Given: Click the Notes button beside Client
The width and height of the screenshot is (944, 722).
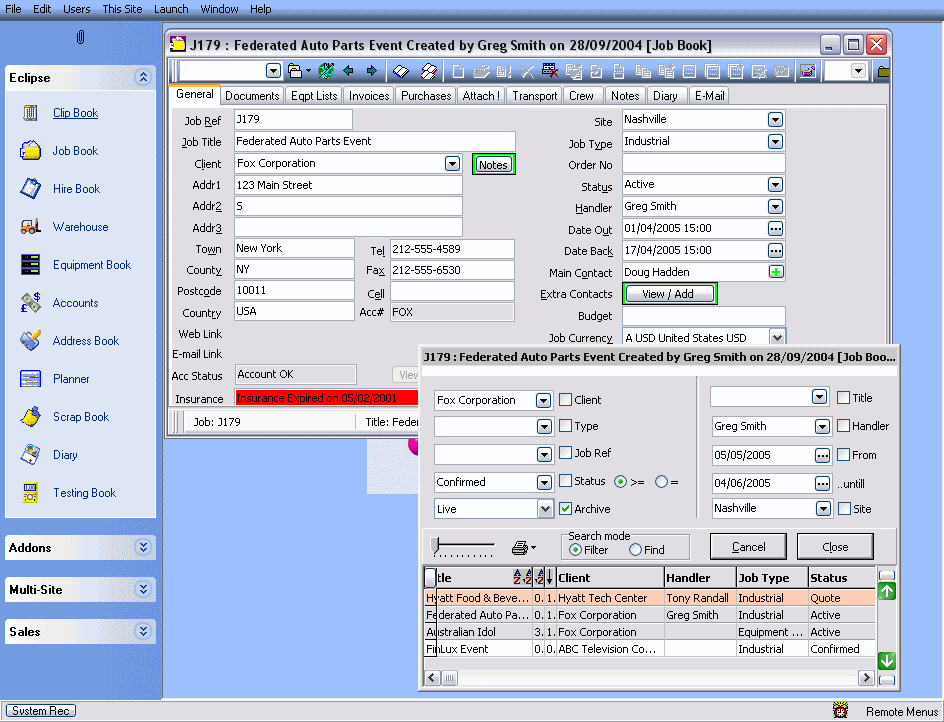Looking at the screenshot, I should coord(494,164).
